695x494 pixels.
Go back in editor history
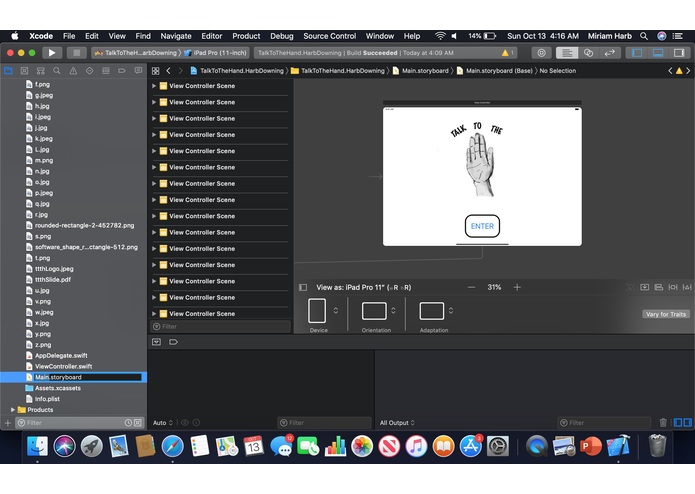click(168, 71)
